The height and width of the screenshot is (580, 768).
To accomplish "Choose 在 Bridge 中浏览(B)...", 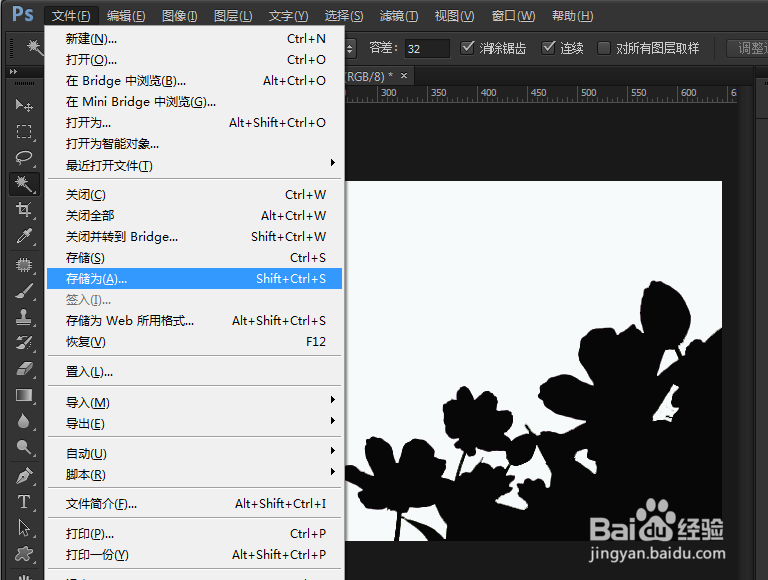I will pyautogui.click(x=194, y=81).
